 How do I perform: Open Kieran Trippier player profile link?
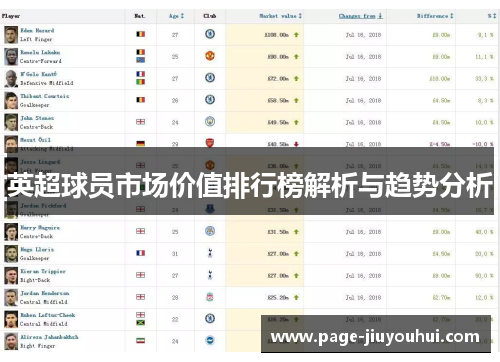[x=43, y=271]
